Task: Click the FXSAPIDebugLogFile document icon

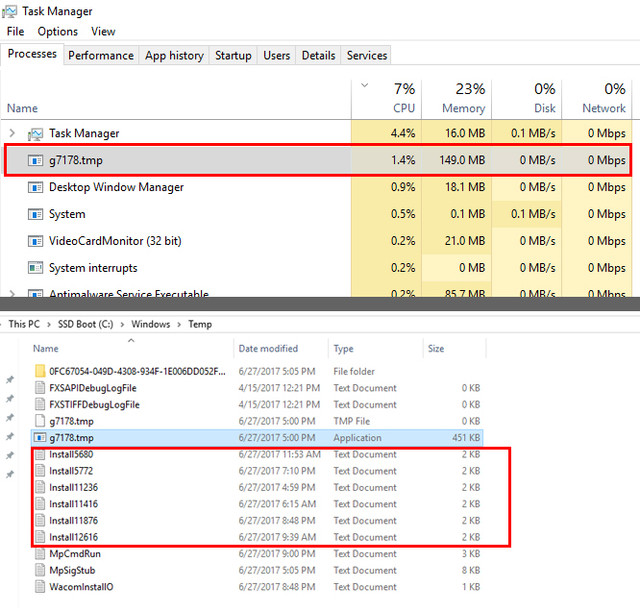Action: [40, 388]
